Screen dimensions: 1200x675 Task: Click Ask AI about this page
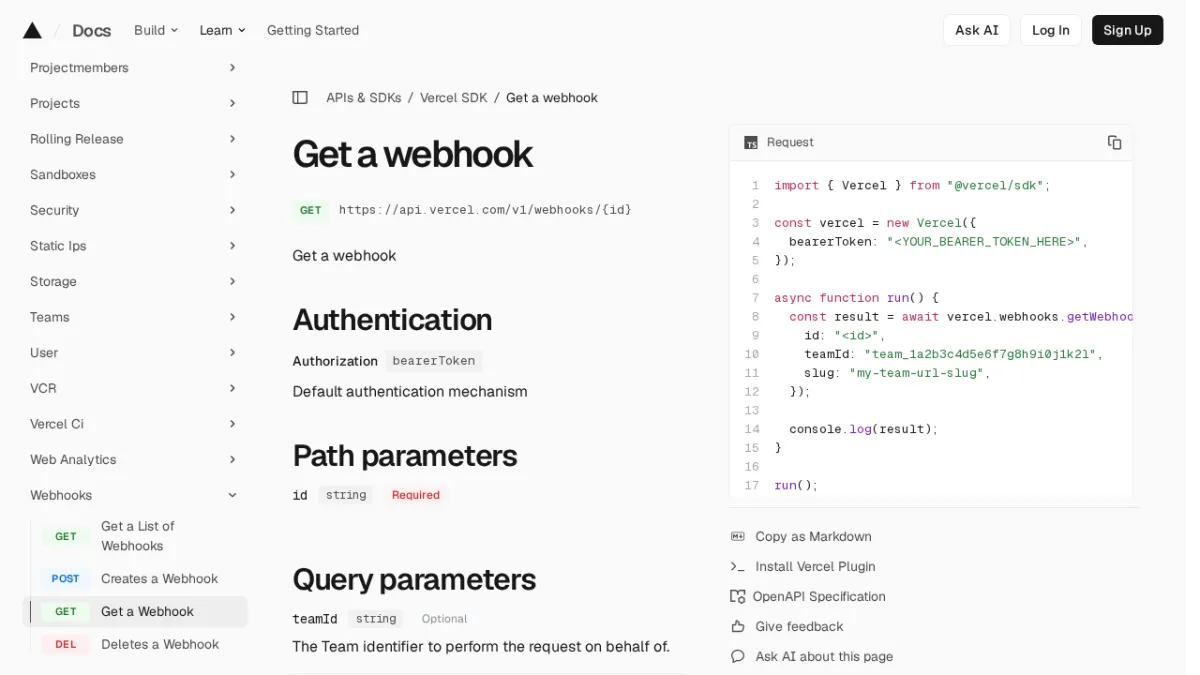point(824,656)
